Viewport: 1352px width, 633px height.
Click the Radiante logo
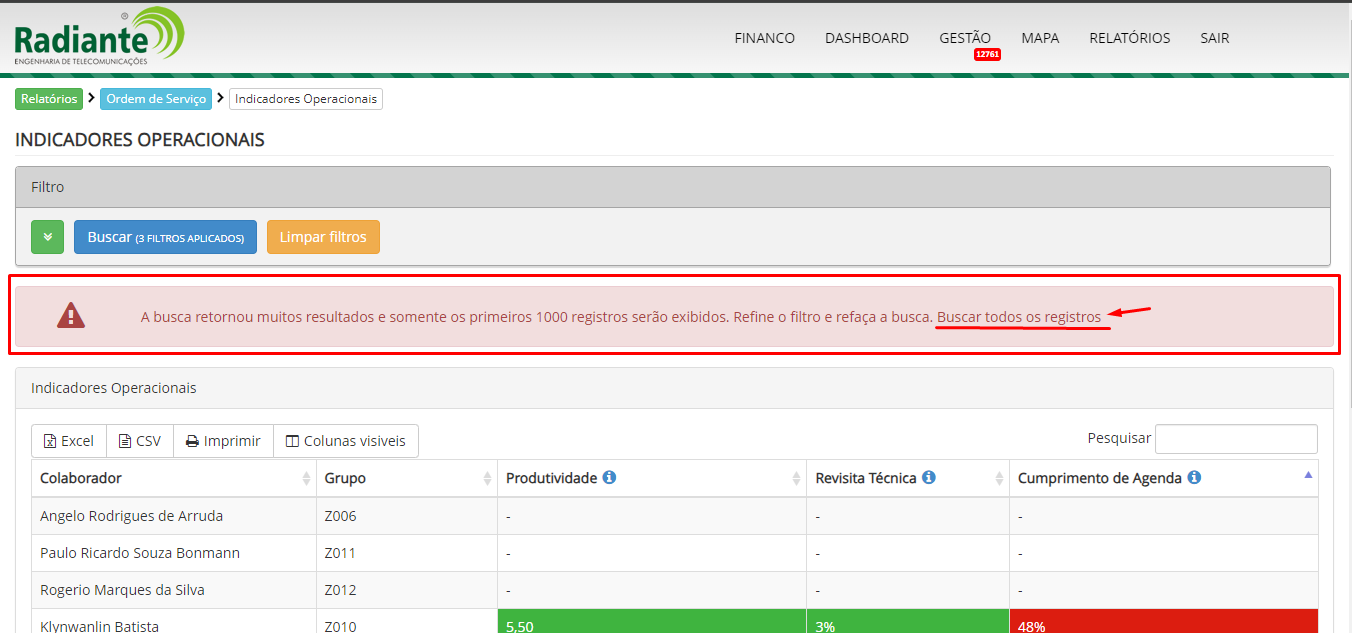click(99, 37)
